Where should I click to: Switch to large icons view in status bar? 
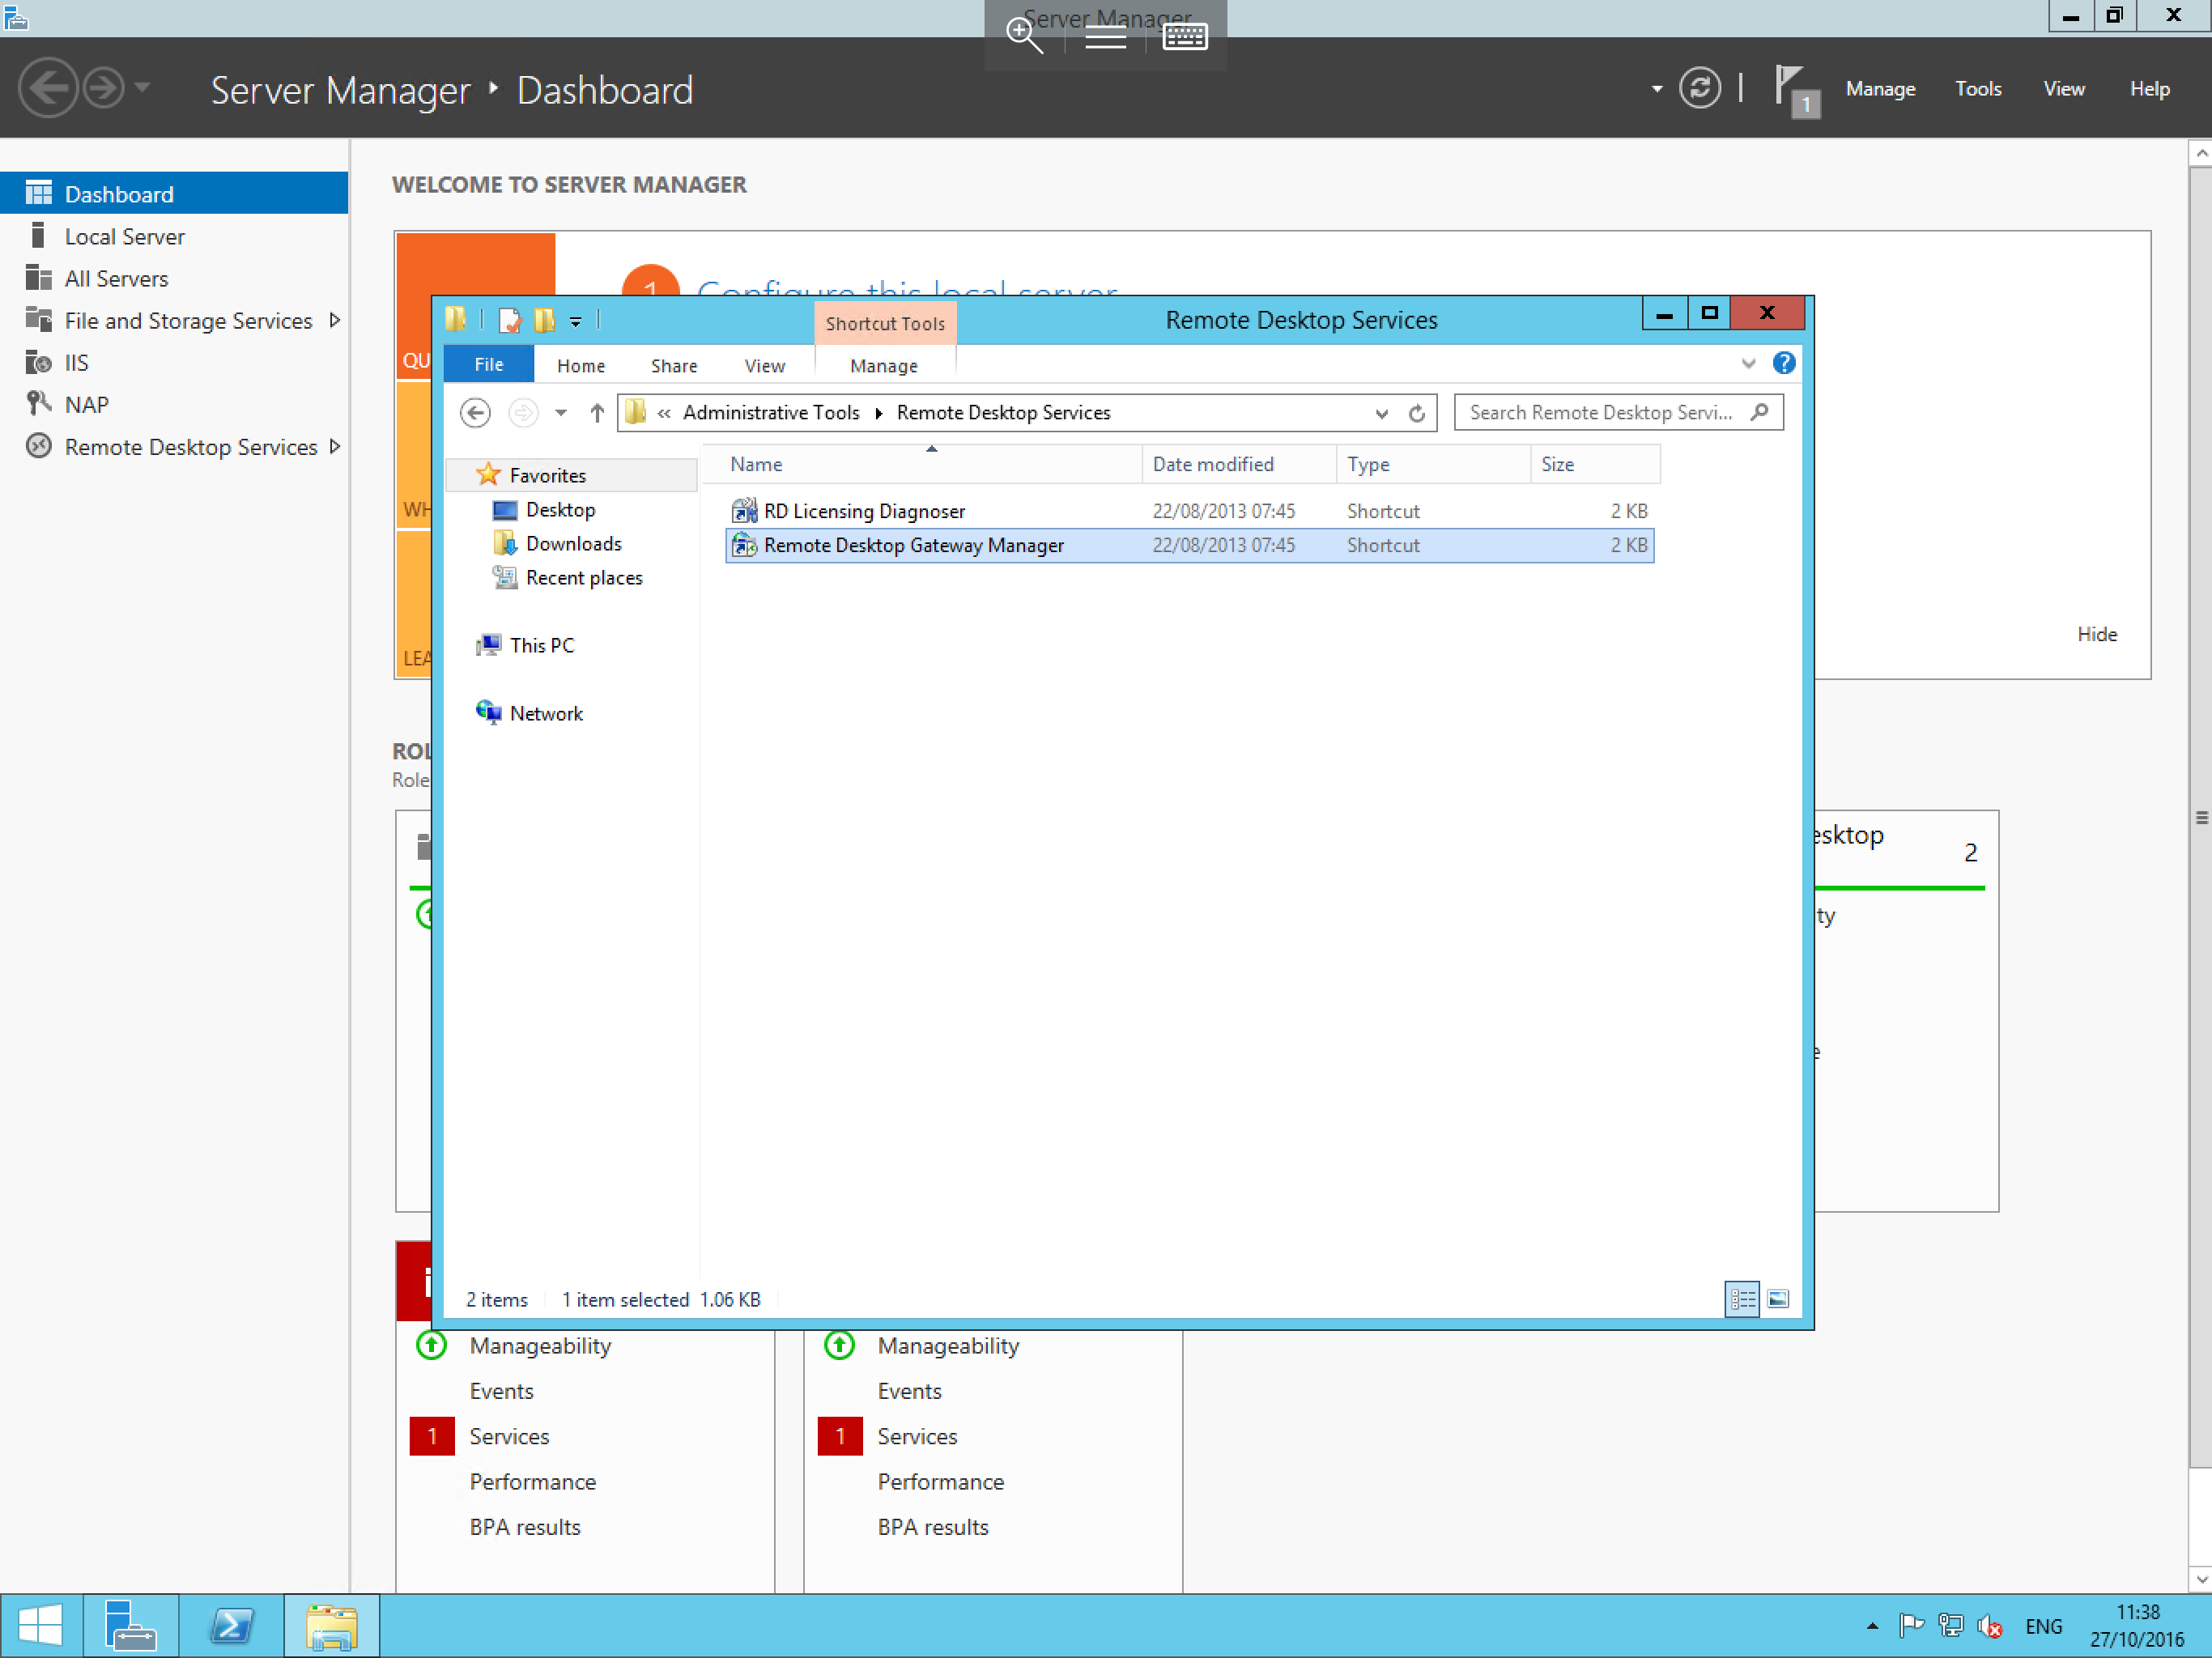1777,1299
